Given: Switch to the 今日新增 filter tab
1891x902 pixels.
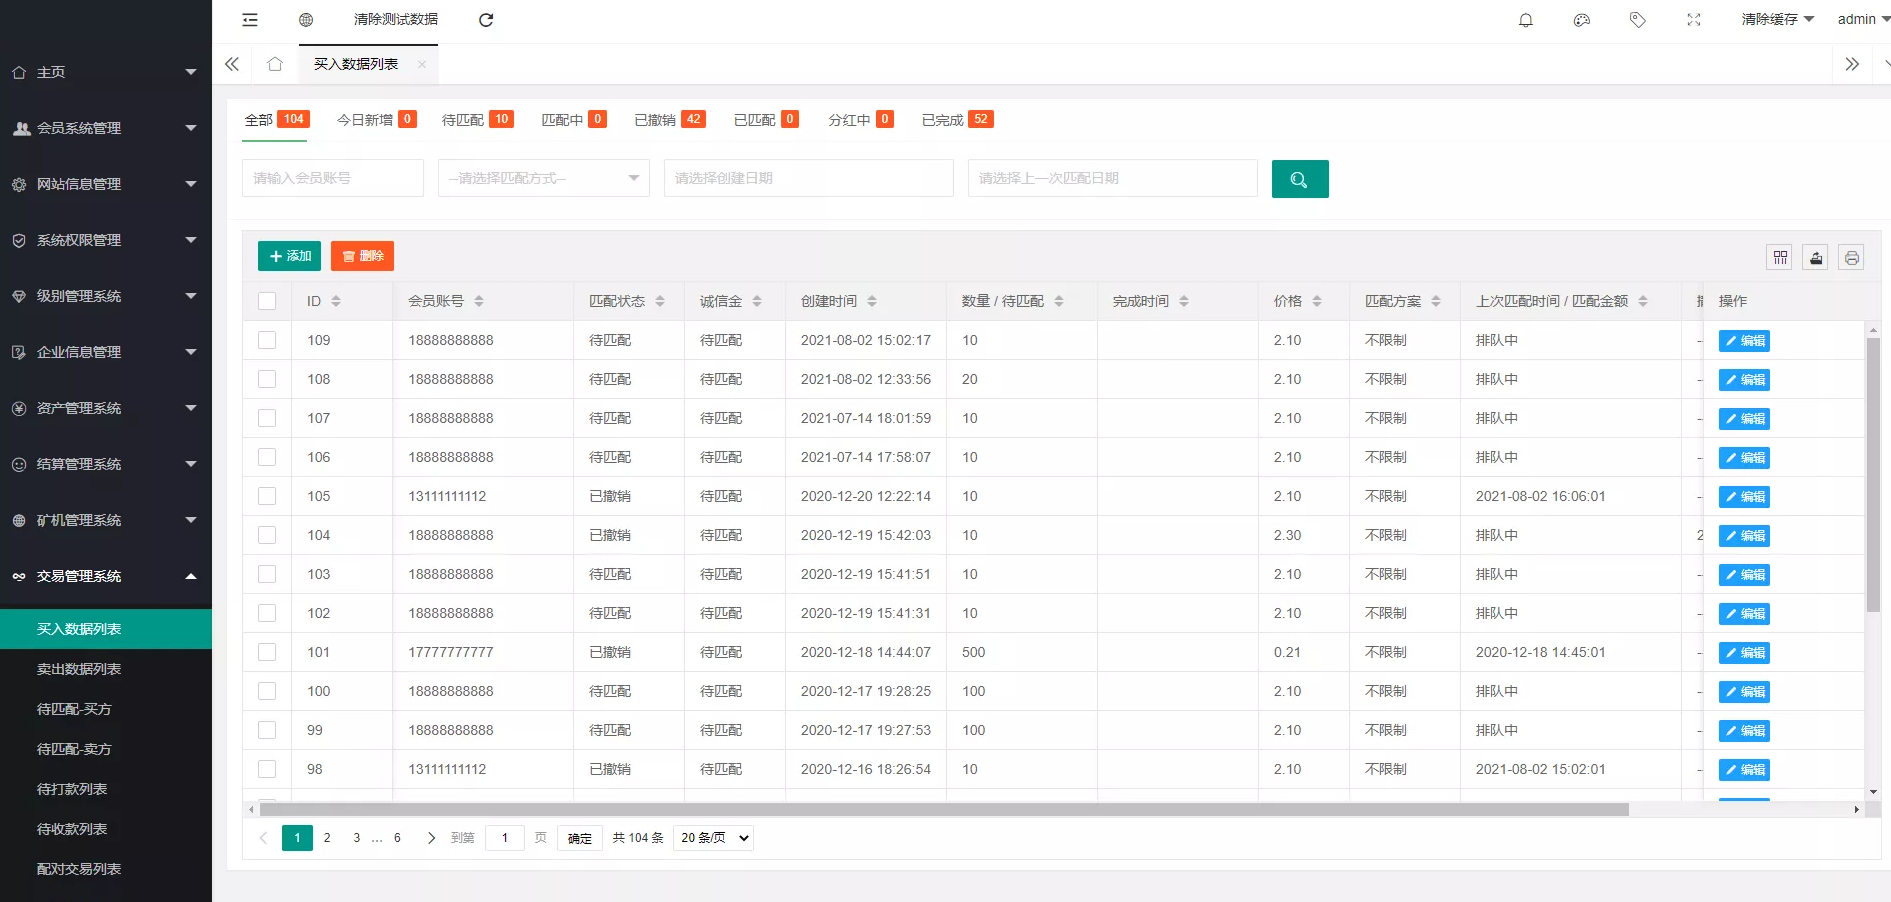Looking at the screenshot, I should (376, 120).
